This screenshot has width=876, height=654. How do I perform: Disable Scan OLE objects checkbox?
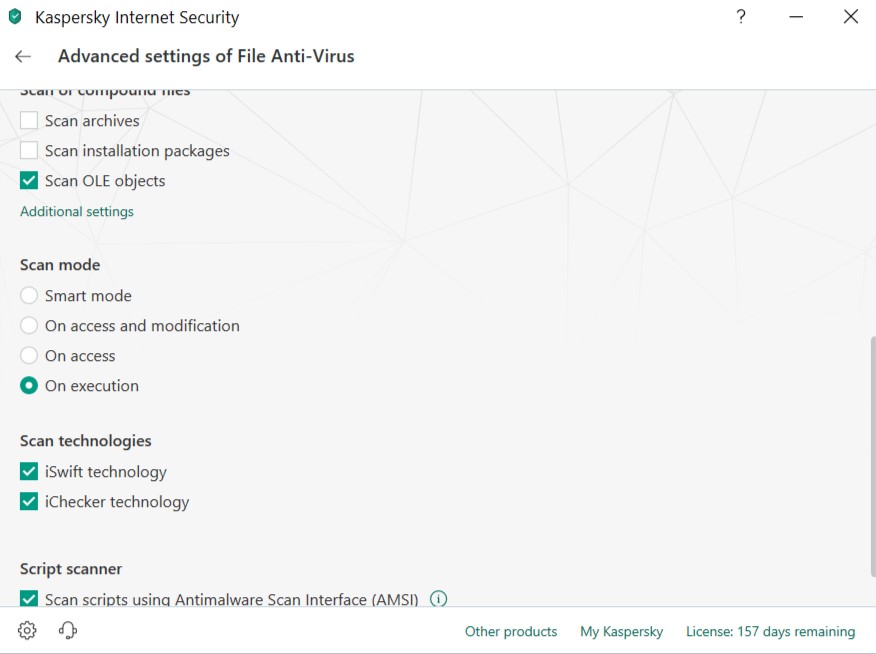(x=29, y=181)
